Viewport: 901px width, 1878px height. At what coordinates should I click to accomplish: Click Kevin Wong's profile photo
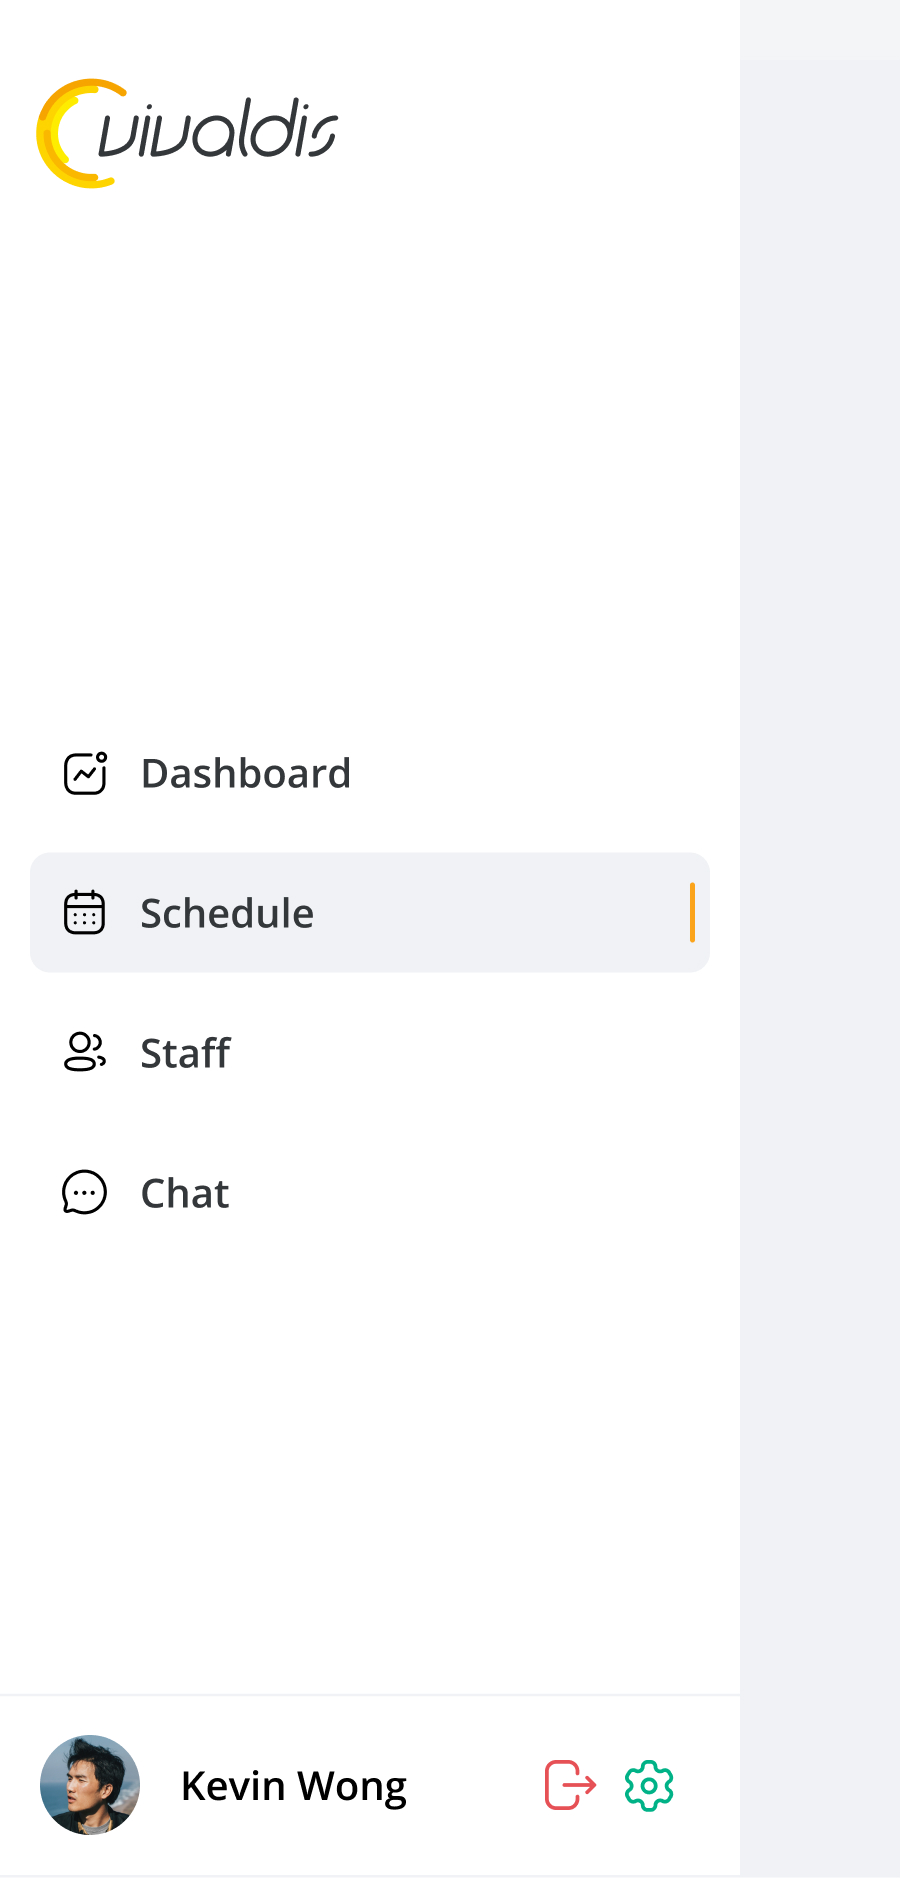(90, 1785)
